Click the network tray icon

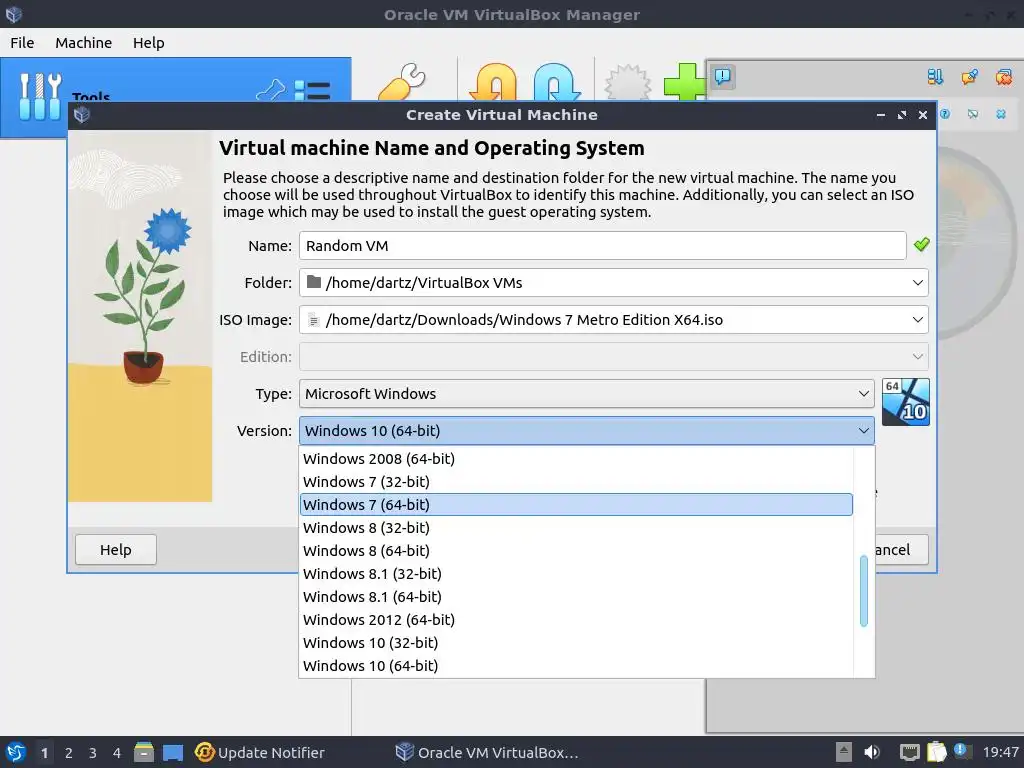[x=910, y=752]
